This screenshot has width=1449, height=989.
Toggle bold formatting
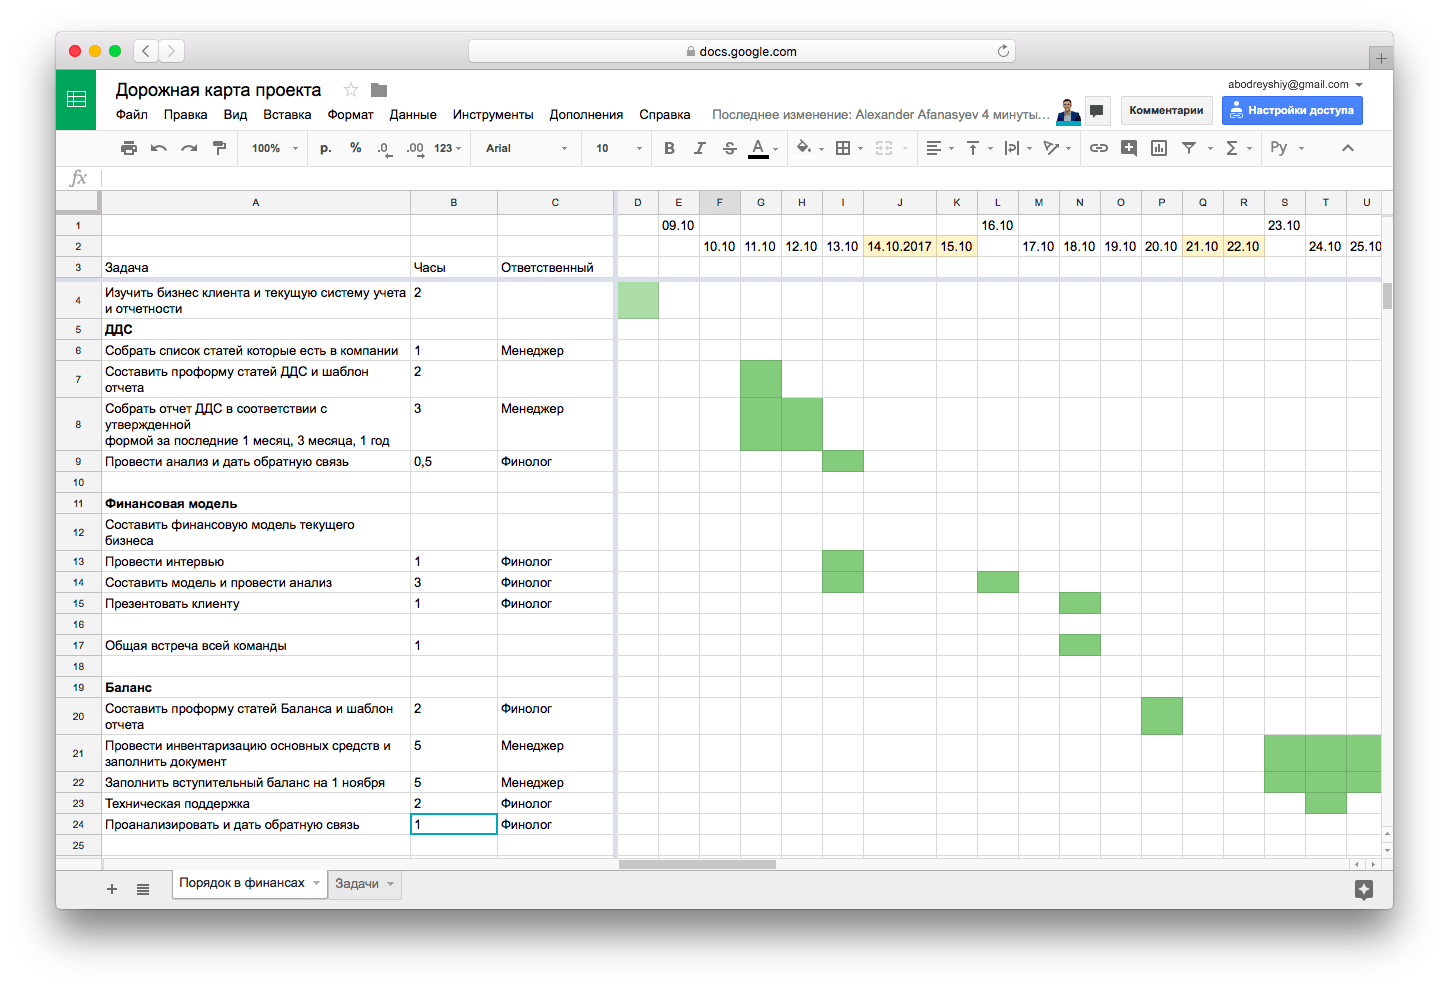point(669,148)
